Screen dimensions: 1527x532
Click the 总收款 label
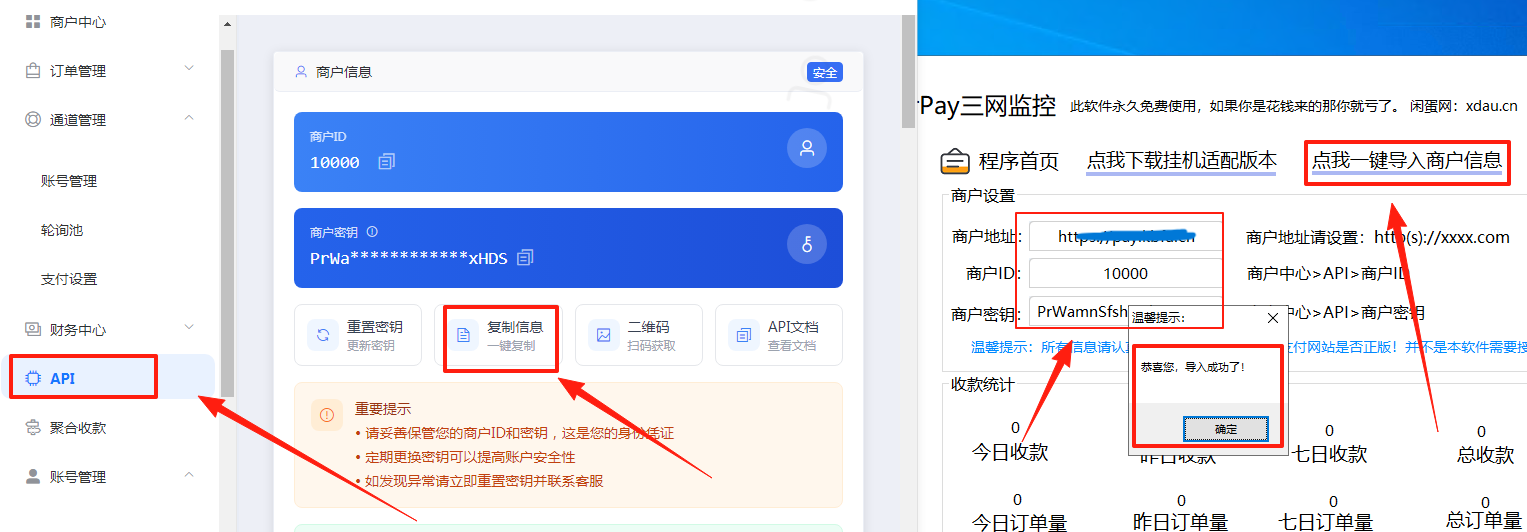click(x=1485, y=455)
